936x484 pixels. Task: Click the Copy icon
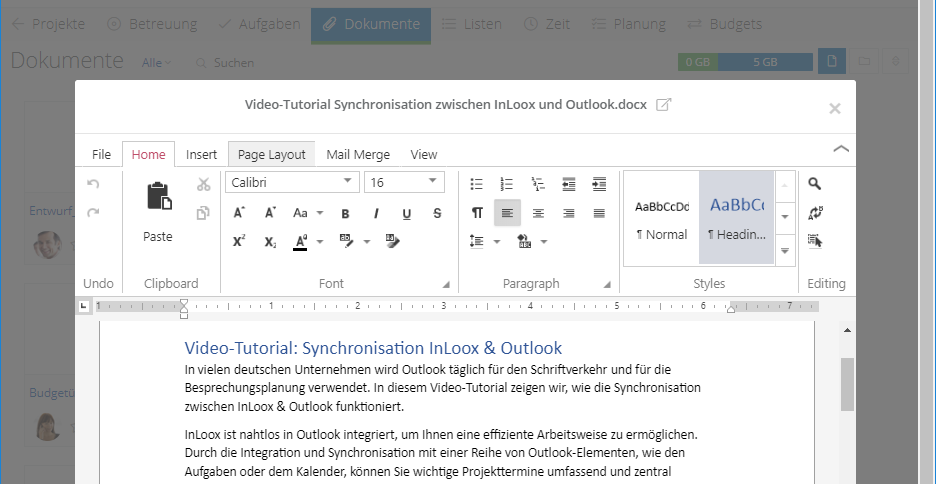pyautogui.click(x=204, y=213)
